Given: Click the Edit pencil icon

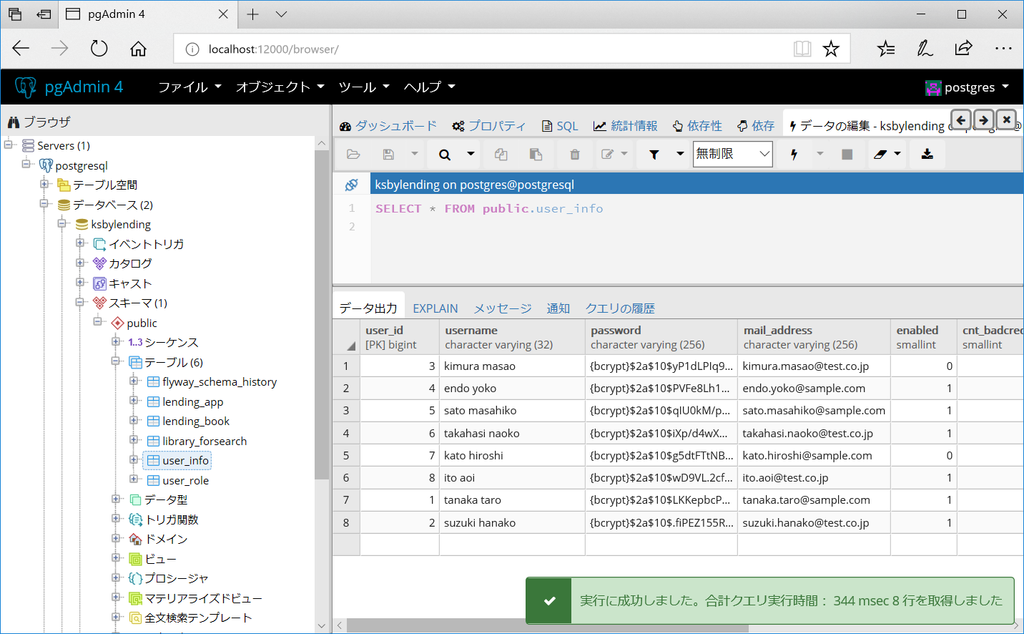Looking at the screenshot, I should (607, 155).
